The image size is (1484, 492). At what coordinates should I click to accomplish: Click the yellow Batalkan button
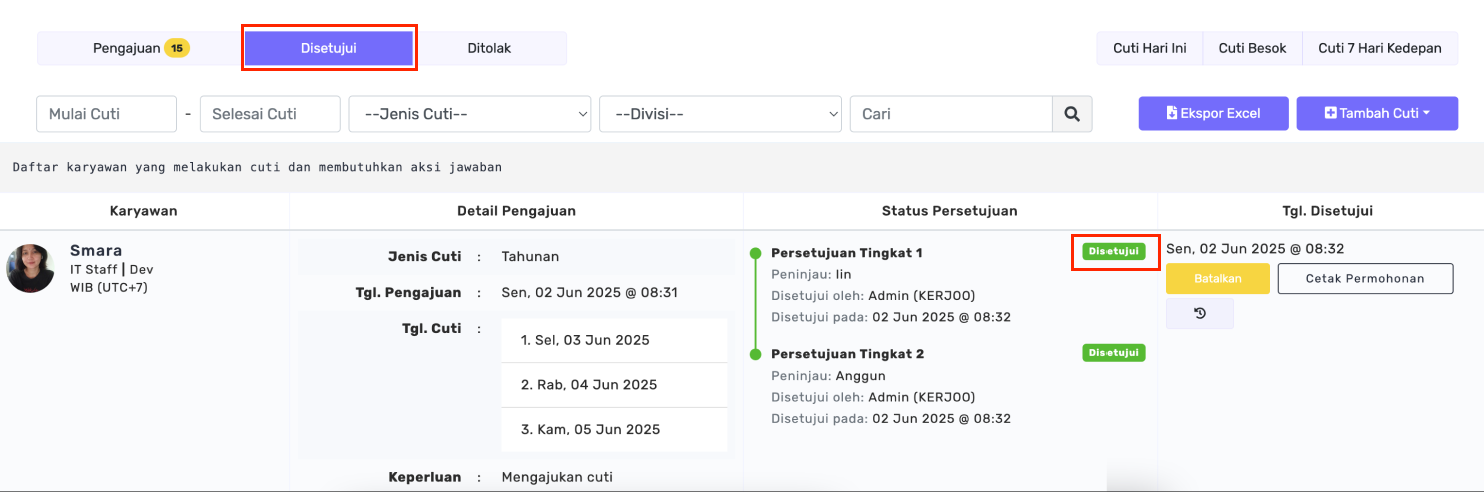click(1217, 279)
